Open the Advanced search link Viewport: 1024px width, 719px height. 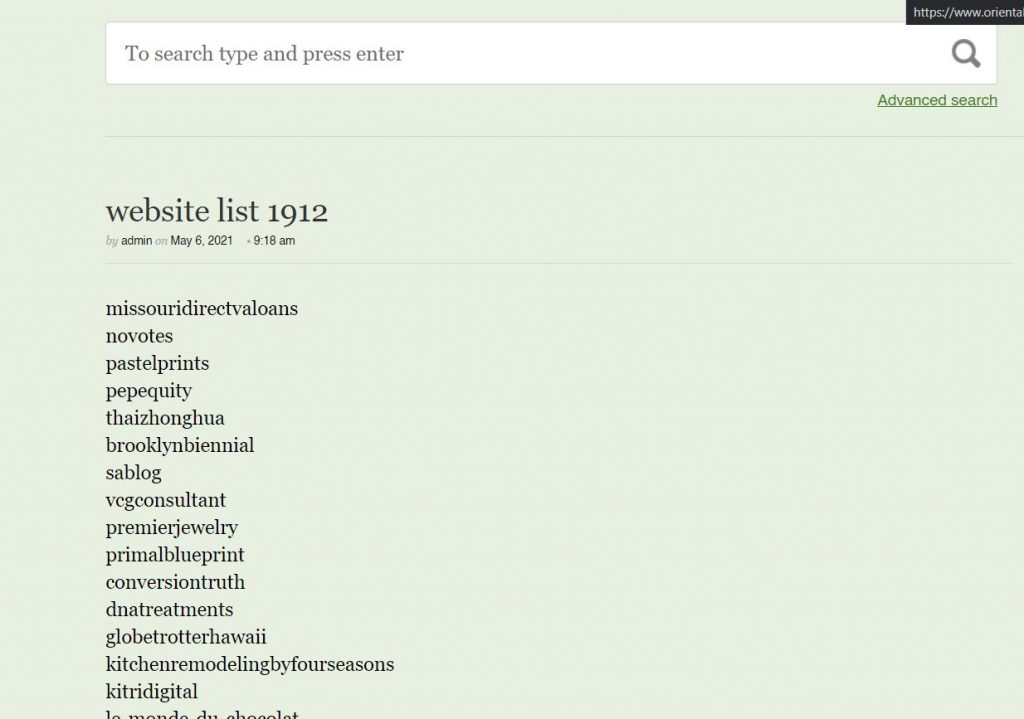pyautogui.click(x=937, y=100)
